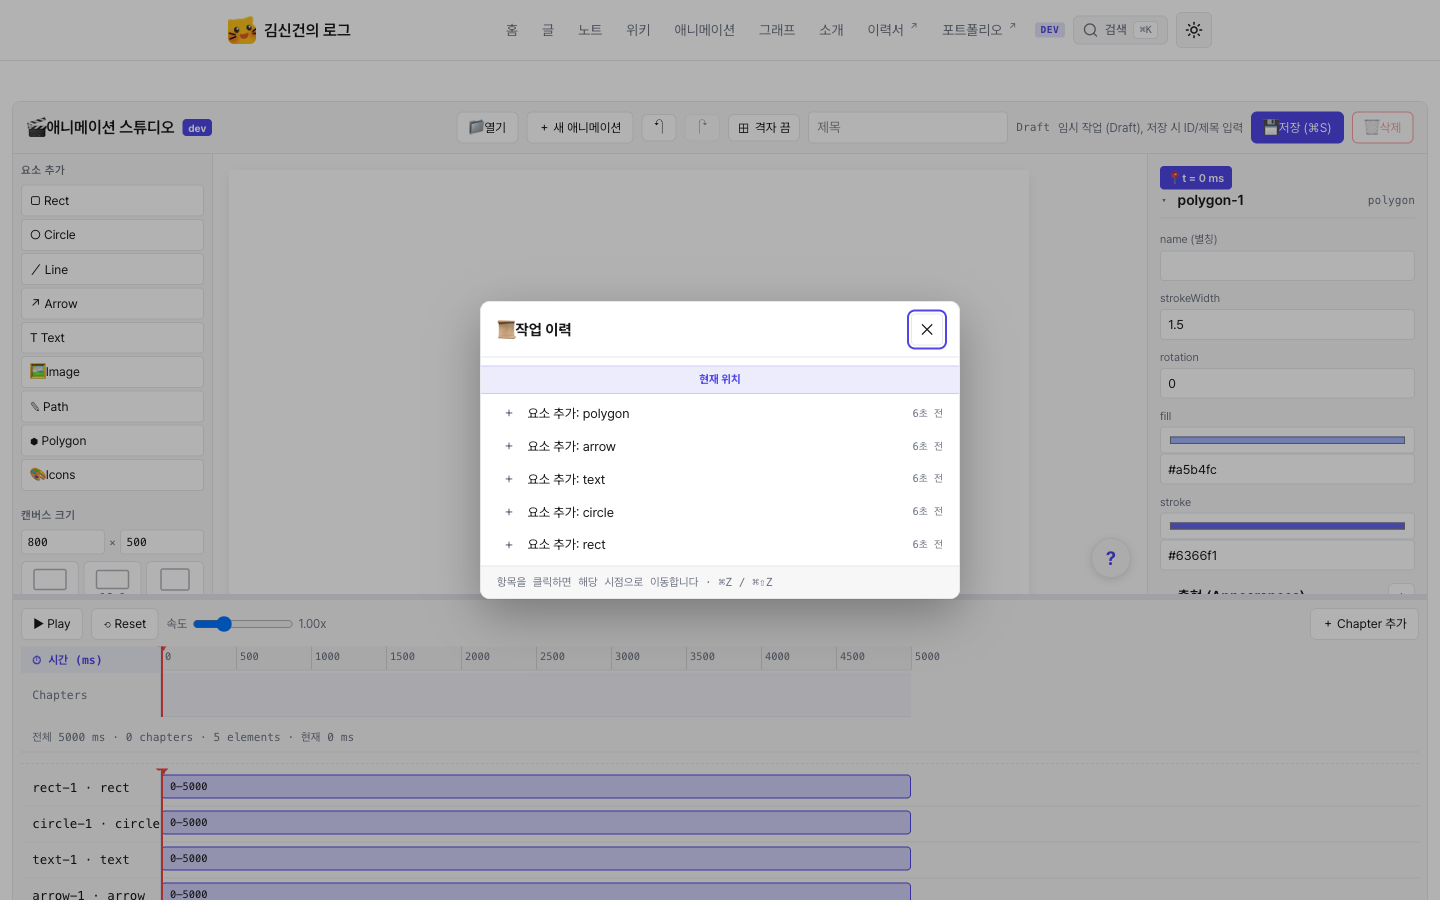Viewport: 1440px width, 900px height.
Task: Open the 그래프 nav item
Action: [x=777, y=30]
